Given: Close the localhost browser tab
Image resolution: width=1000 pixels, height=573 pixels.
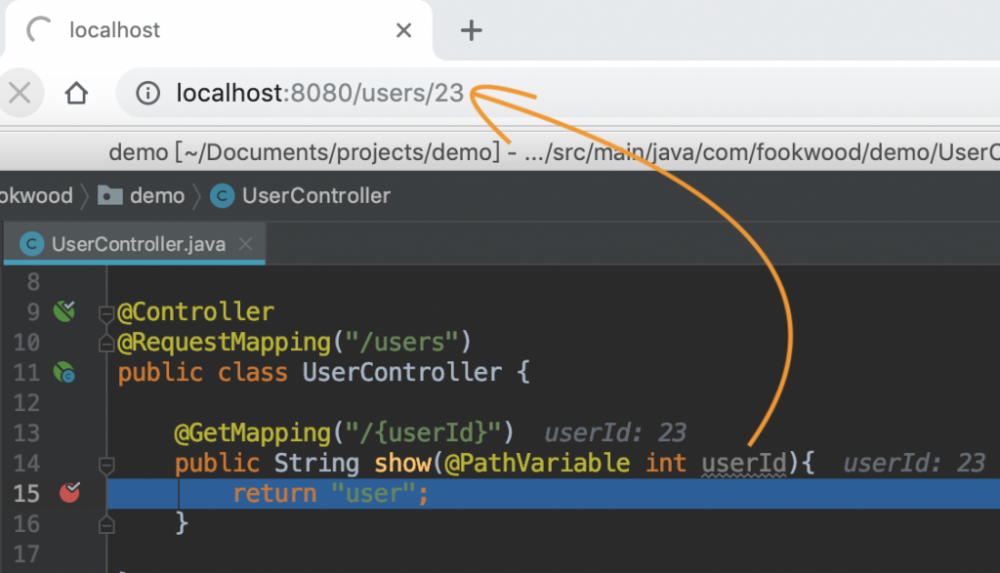Looking at the screenshot, I should (404, 31).
